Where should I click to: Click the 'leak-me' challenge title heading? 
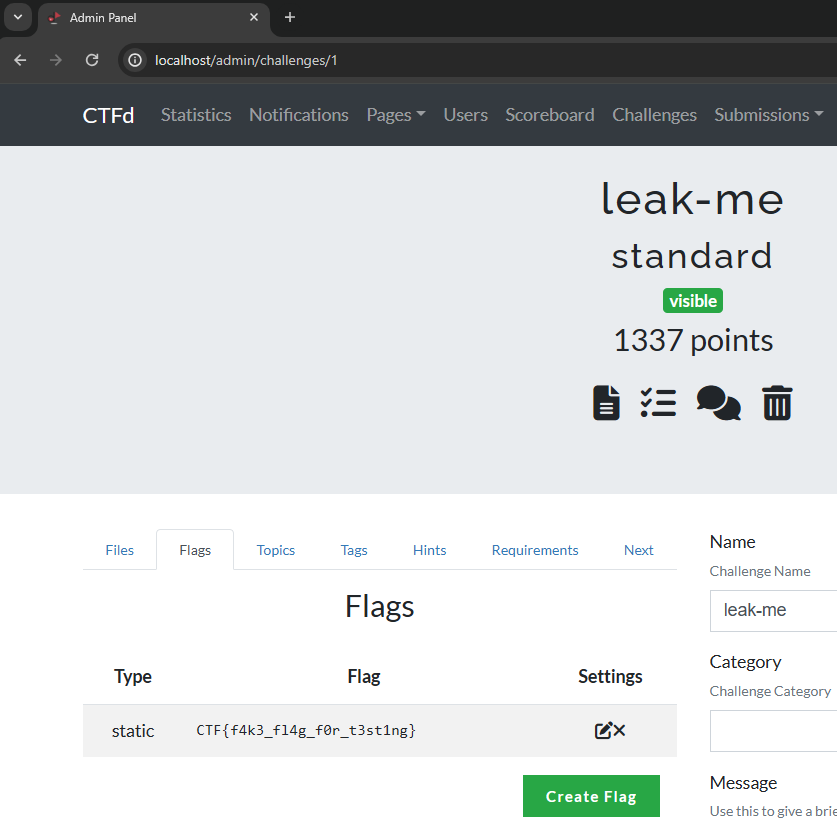coord(692,199)
